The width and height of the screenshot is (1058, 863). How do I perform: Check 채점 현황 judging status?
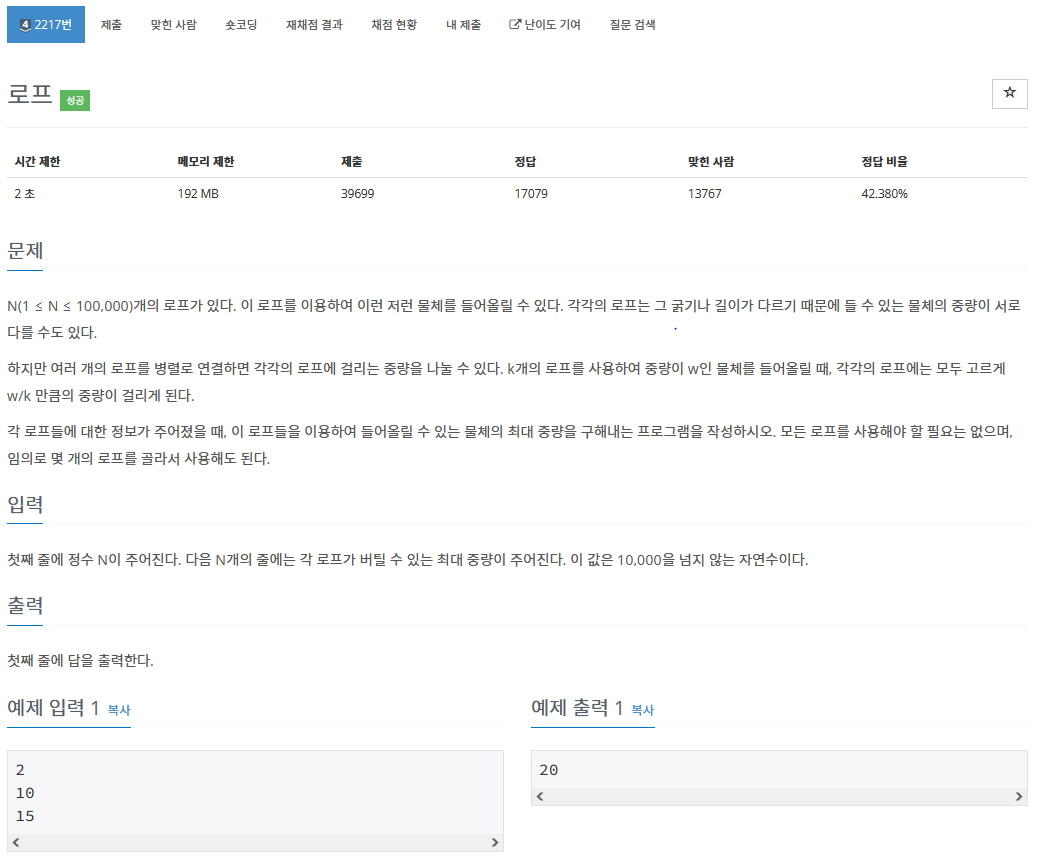pyautogui.click(x=392, y=24)
